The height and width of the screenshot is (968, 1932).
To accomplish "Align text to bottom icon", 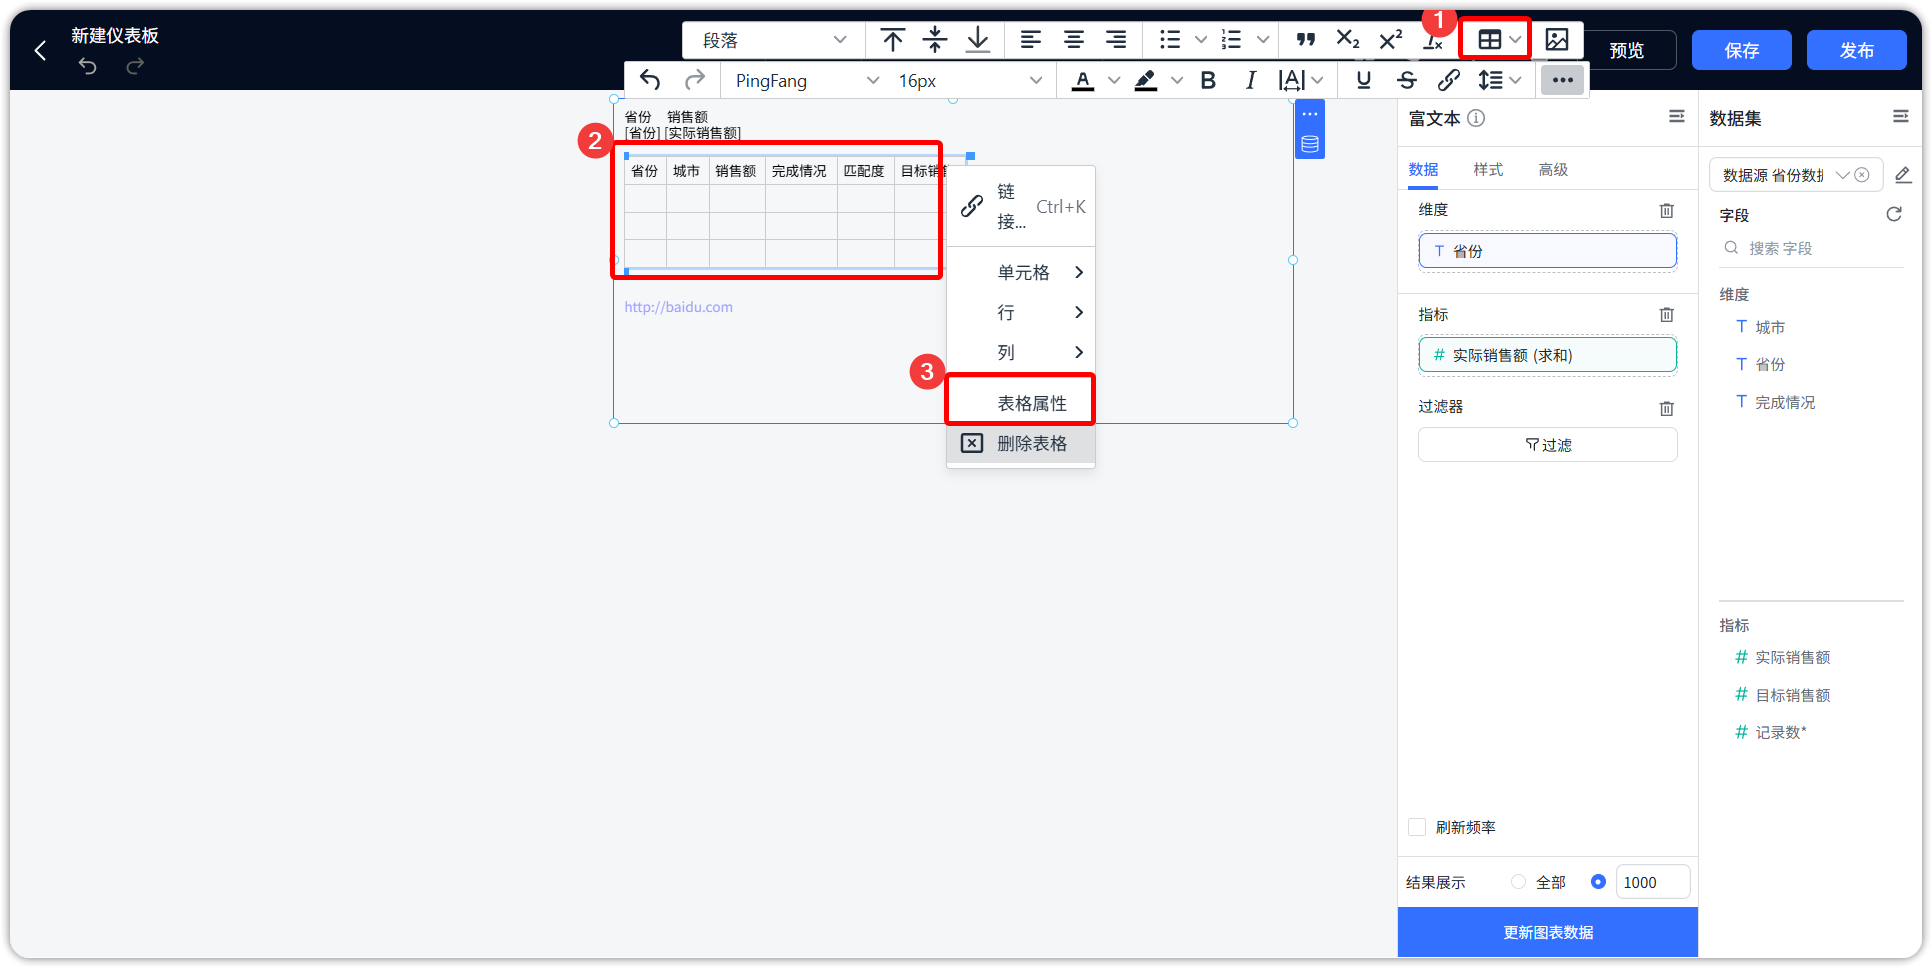I will [978, 40].
